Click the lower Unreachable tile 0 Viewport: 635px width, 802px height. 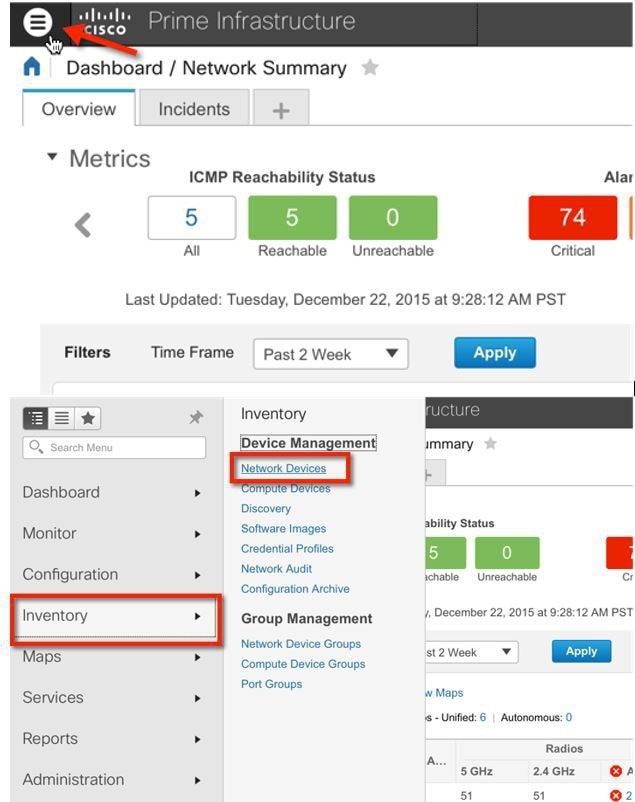tap(507, 552)
